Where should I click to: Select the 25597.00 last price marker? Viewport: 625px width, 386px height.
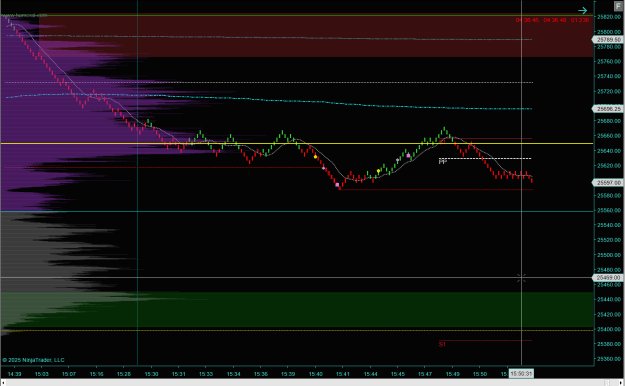608,182
